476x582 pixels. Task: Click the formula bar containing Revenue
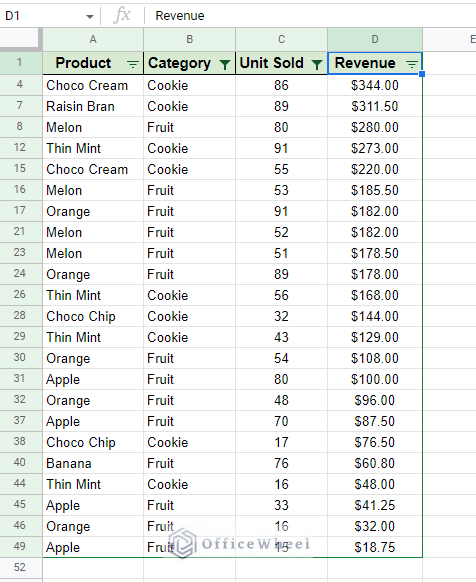pyautogui.click(x=310, y=16)
